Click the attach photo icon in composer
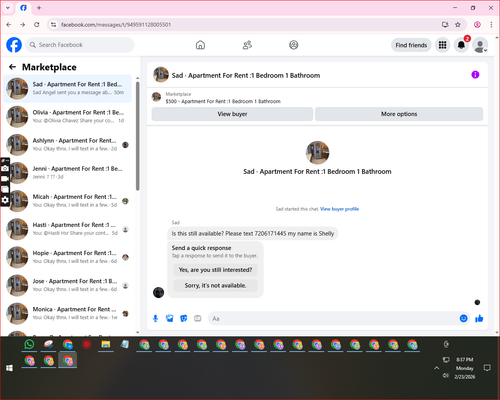The height and width of the screenshot is (400, 500). 170,319
